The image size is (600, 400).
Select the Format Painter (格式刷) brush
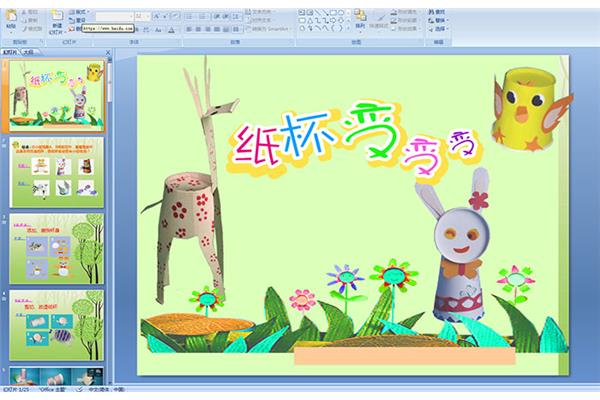(x=24, y=29)
